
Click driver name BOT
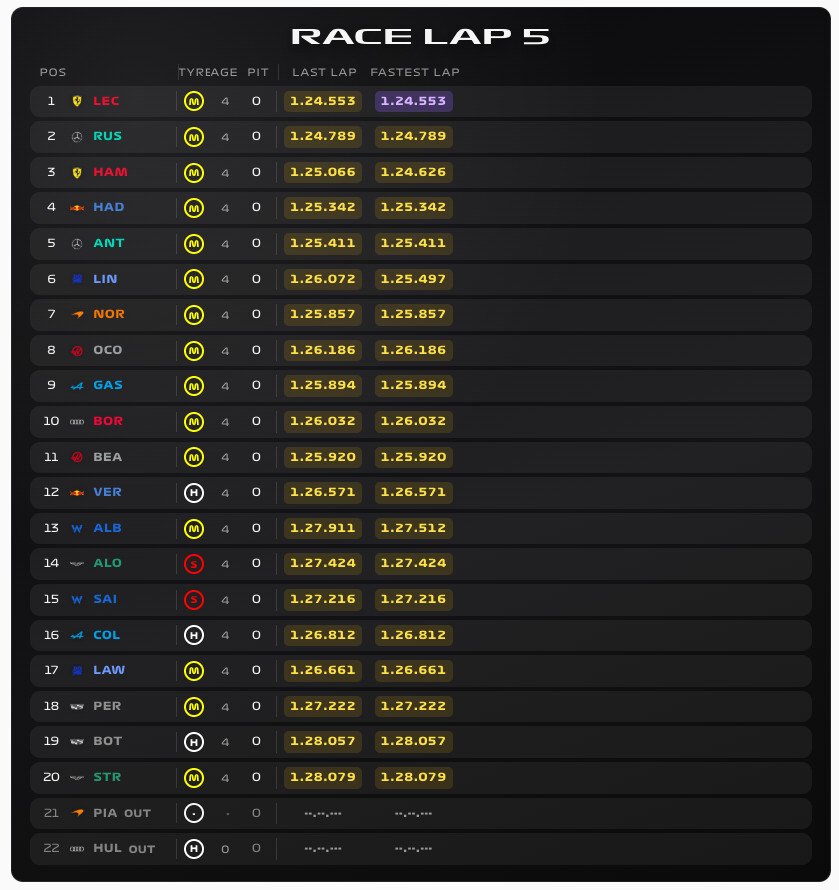tap(107, 741)
